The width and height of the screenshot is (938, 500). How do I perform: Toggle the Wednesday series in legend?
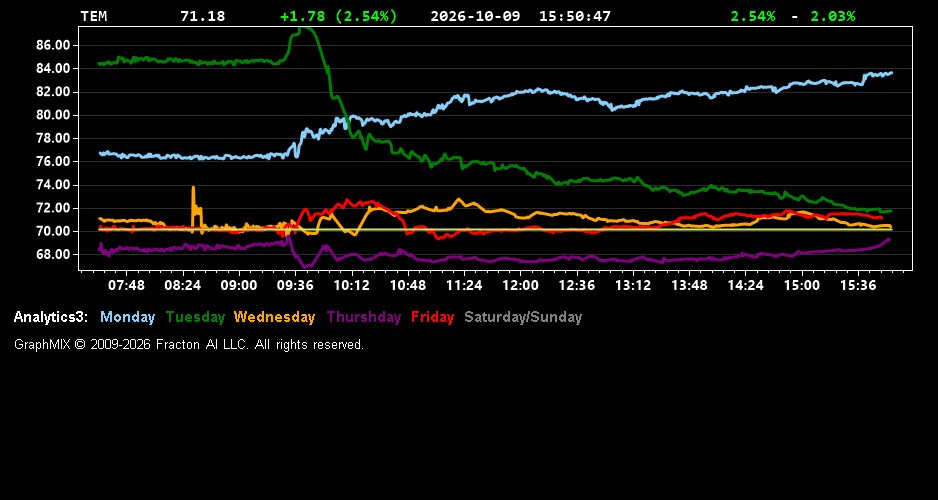(275, 317)
